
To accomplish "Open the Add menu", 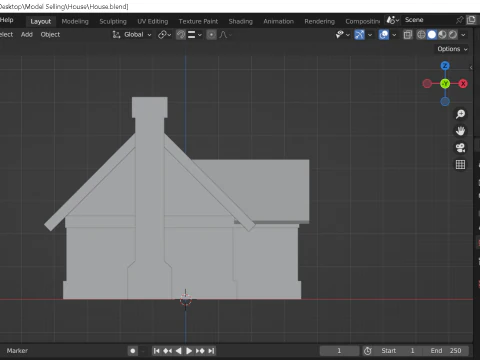I will point(27,35).
